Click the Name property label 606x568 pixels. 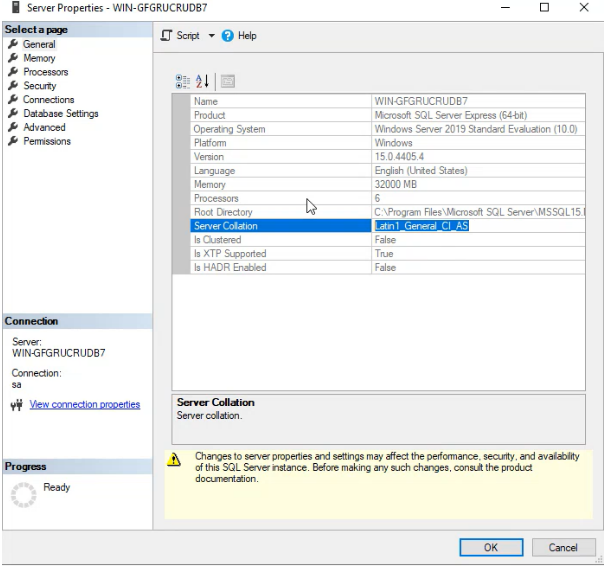click(x=206, y=102)
